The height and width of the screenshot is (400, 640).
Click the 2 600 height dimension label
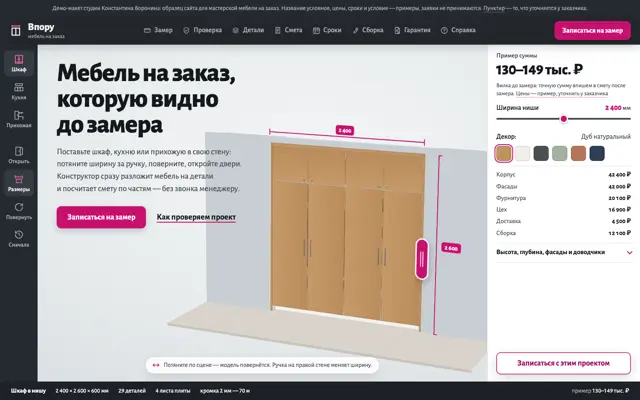[x=451, y=248]
